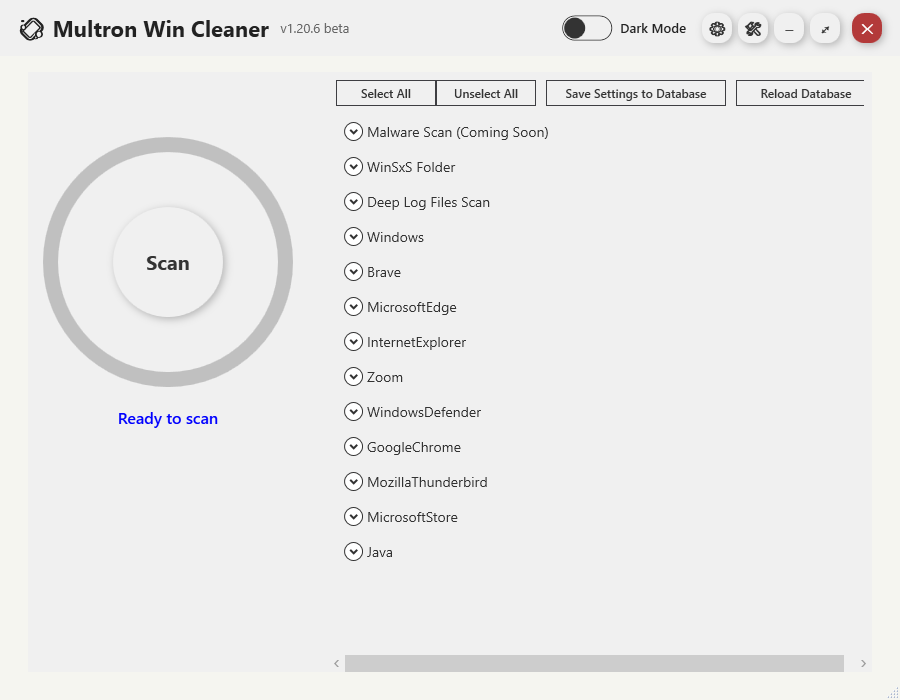Expand the Deep Log Files Scan entry

pyautogui.click(x=353, y=202)
